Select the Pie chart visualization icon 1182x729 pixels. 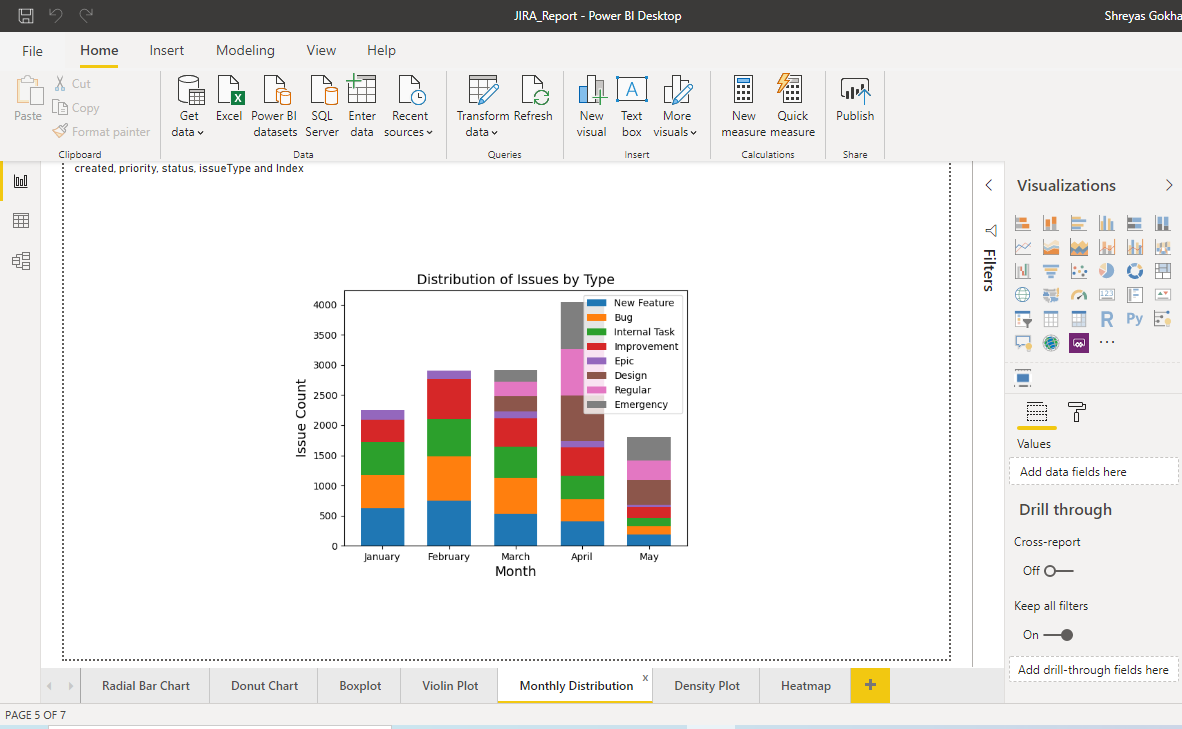pos(1107,270)
